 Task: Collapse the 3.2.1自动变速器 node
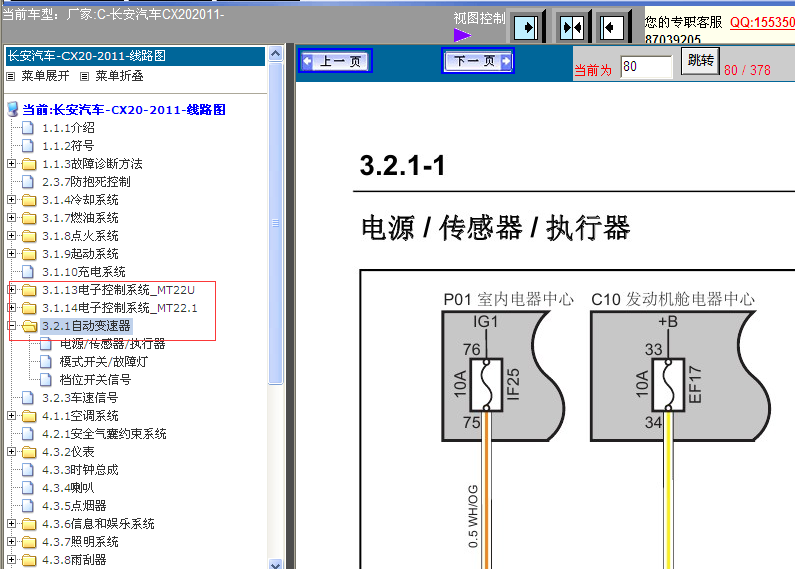pos(11,326)
